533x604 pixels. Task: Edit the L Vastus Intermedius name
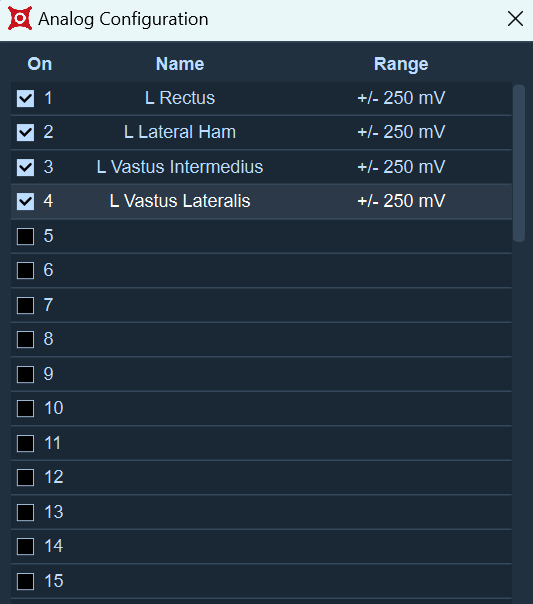pos(180,167)
